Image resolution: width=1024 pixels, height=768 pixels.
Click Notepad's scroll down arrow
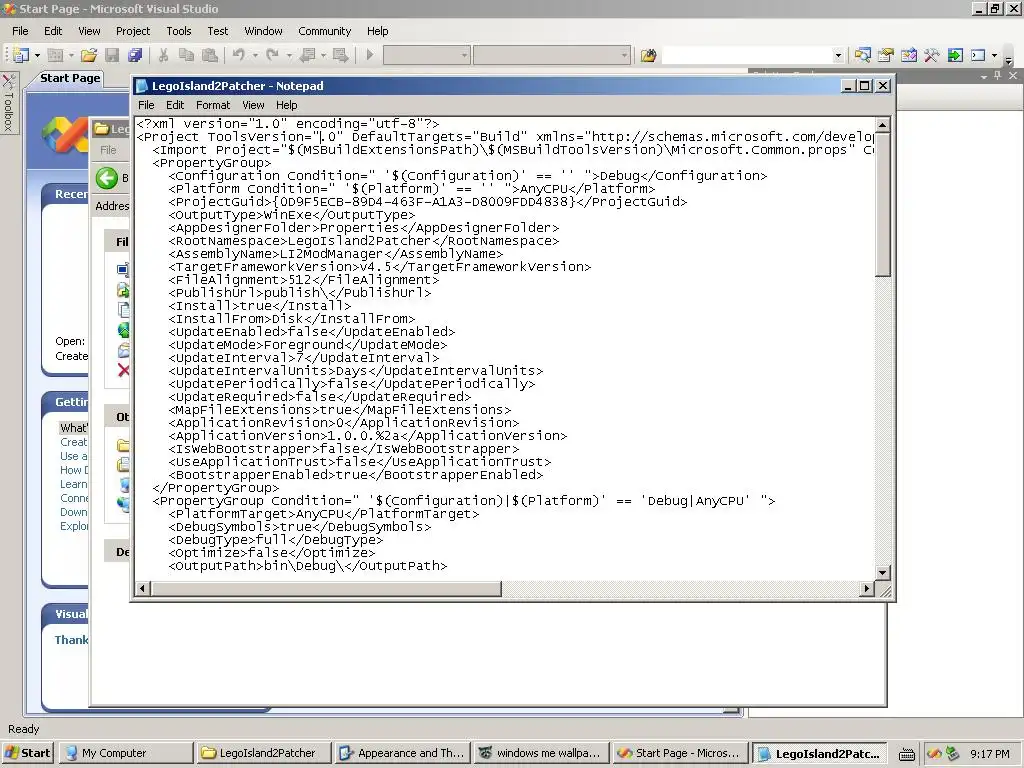tap(883, 573)
